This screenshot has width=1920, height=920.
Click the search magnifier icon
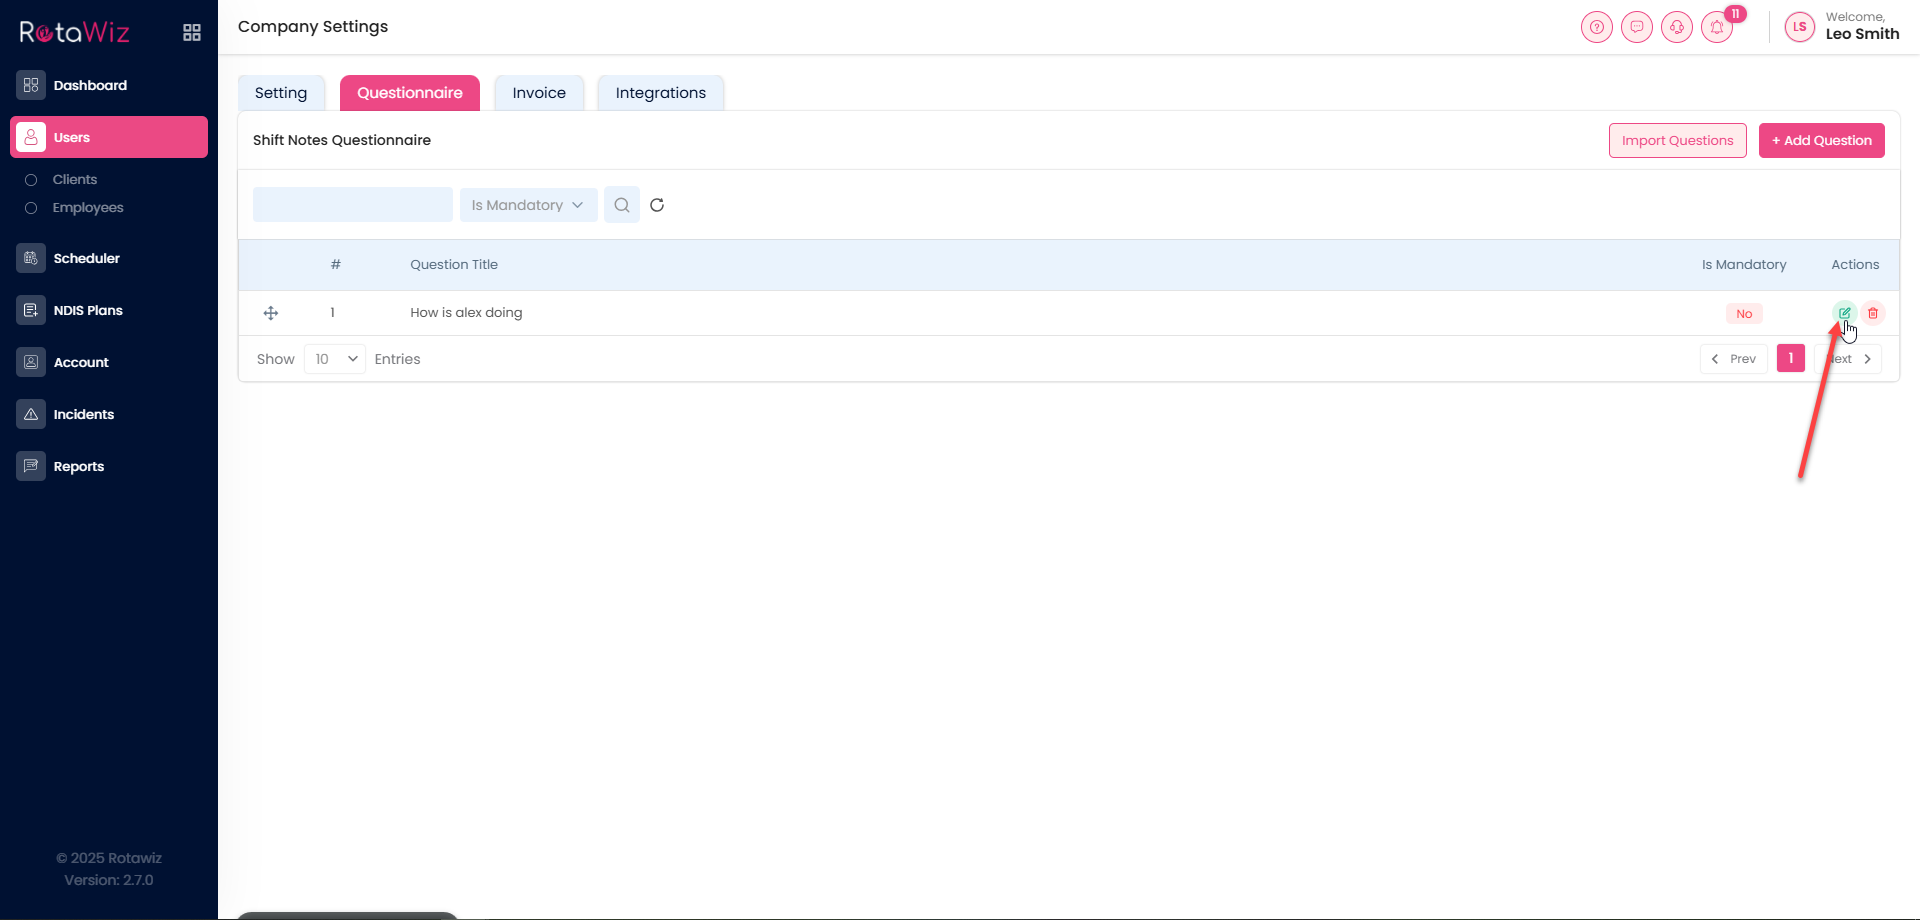pyautogui.click(x=621, y=205)
